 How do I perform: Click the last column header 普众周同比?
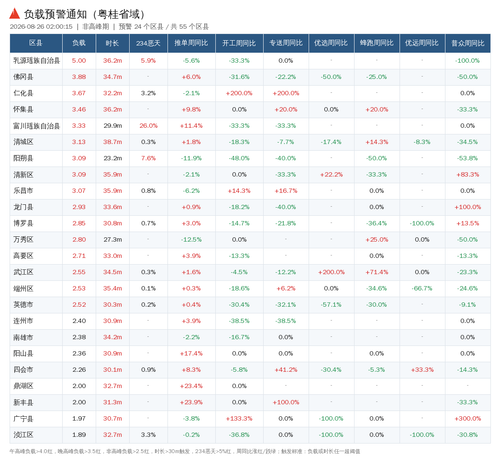pyautogui.click(x=468, y=43)
